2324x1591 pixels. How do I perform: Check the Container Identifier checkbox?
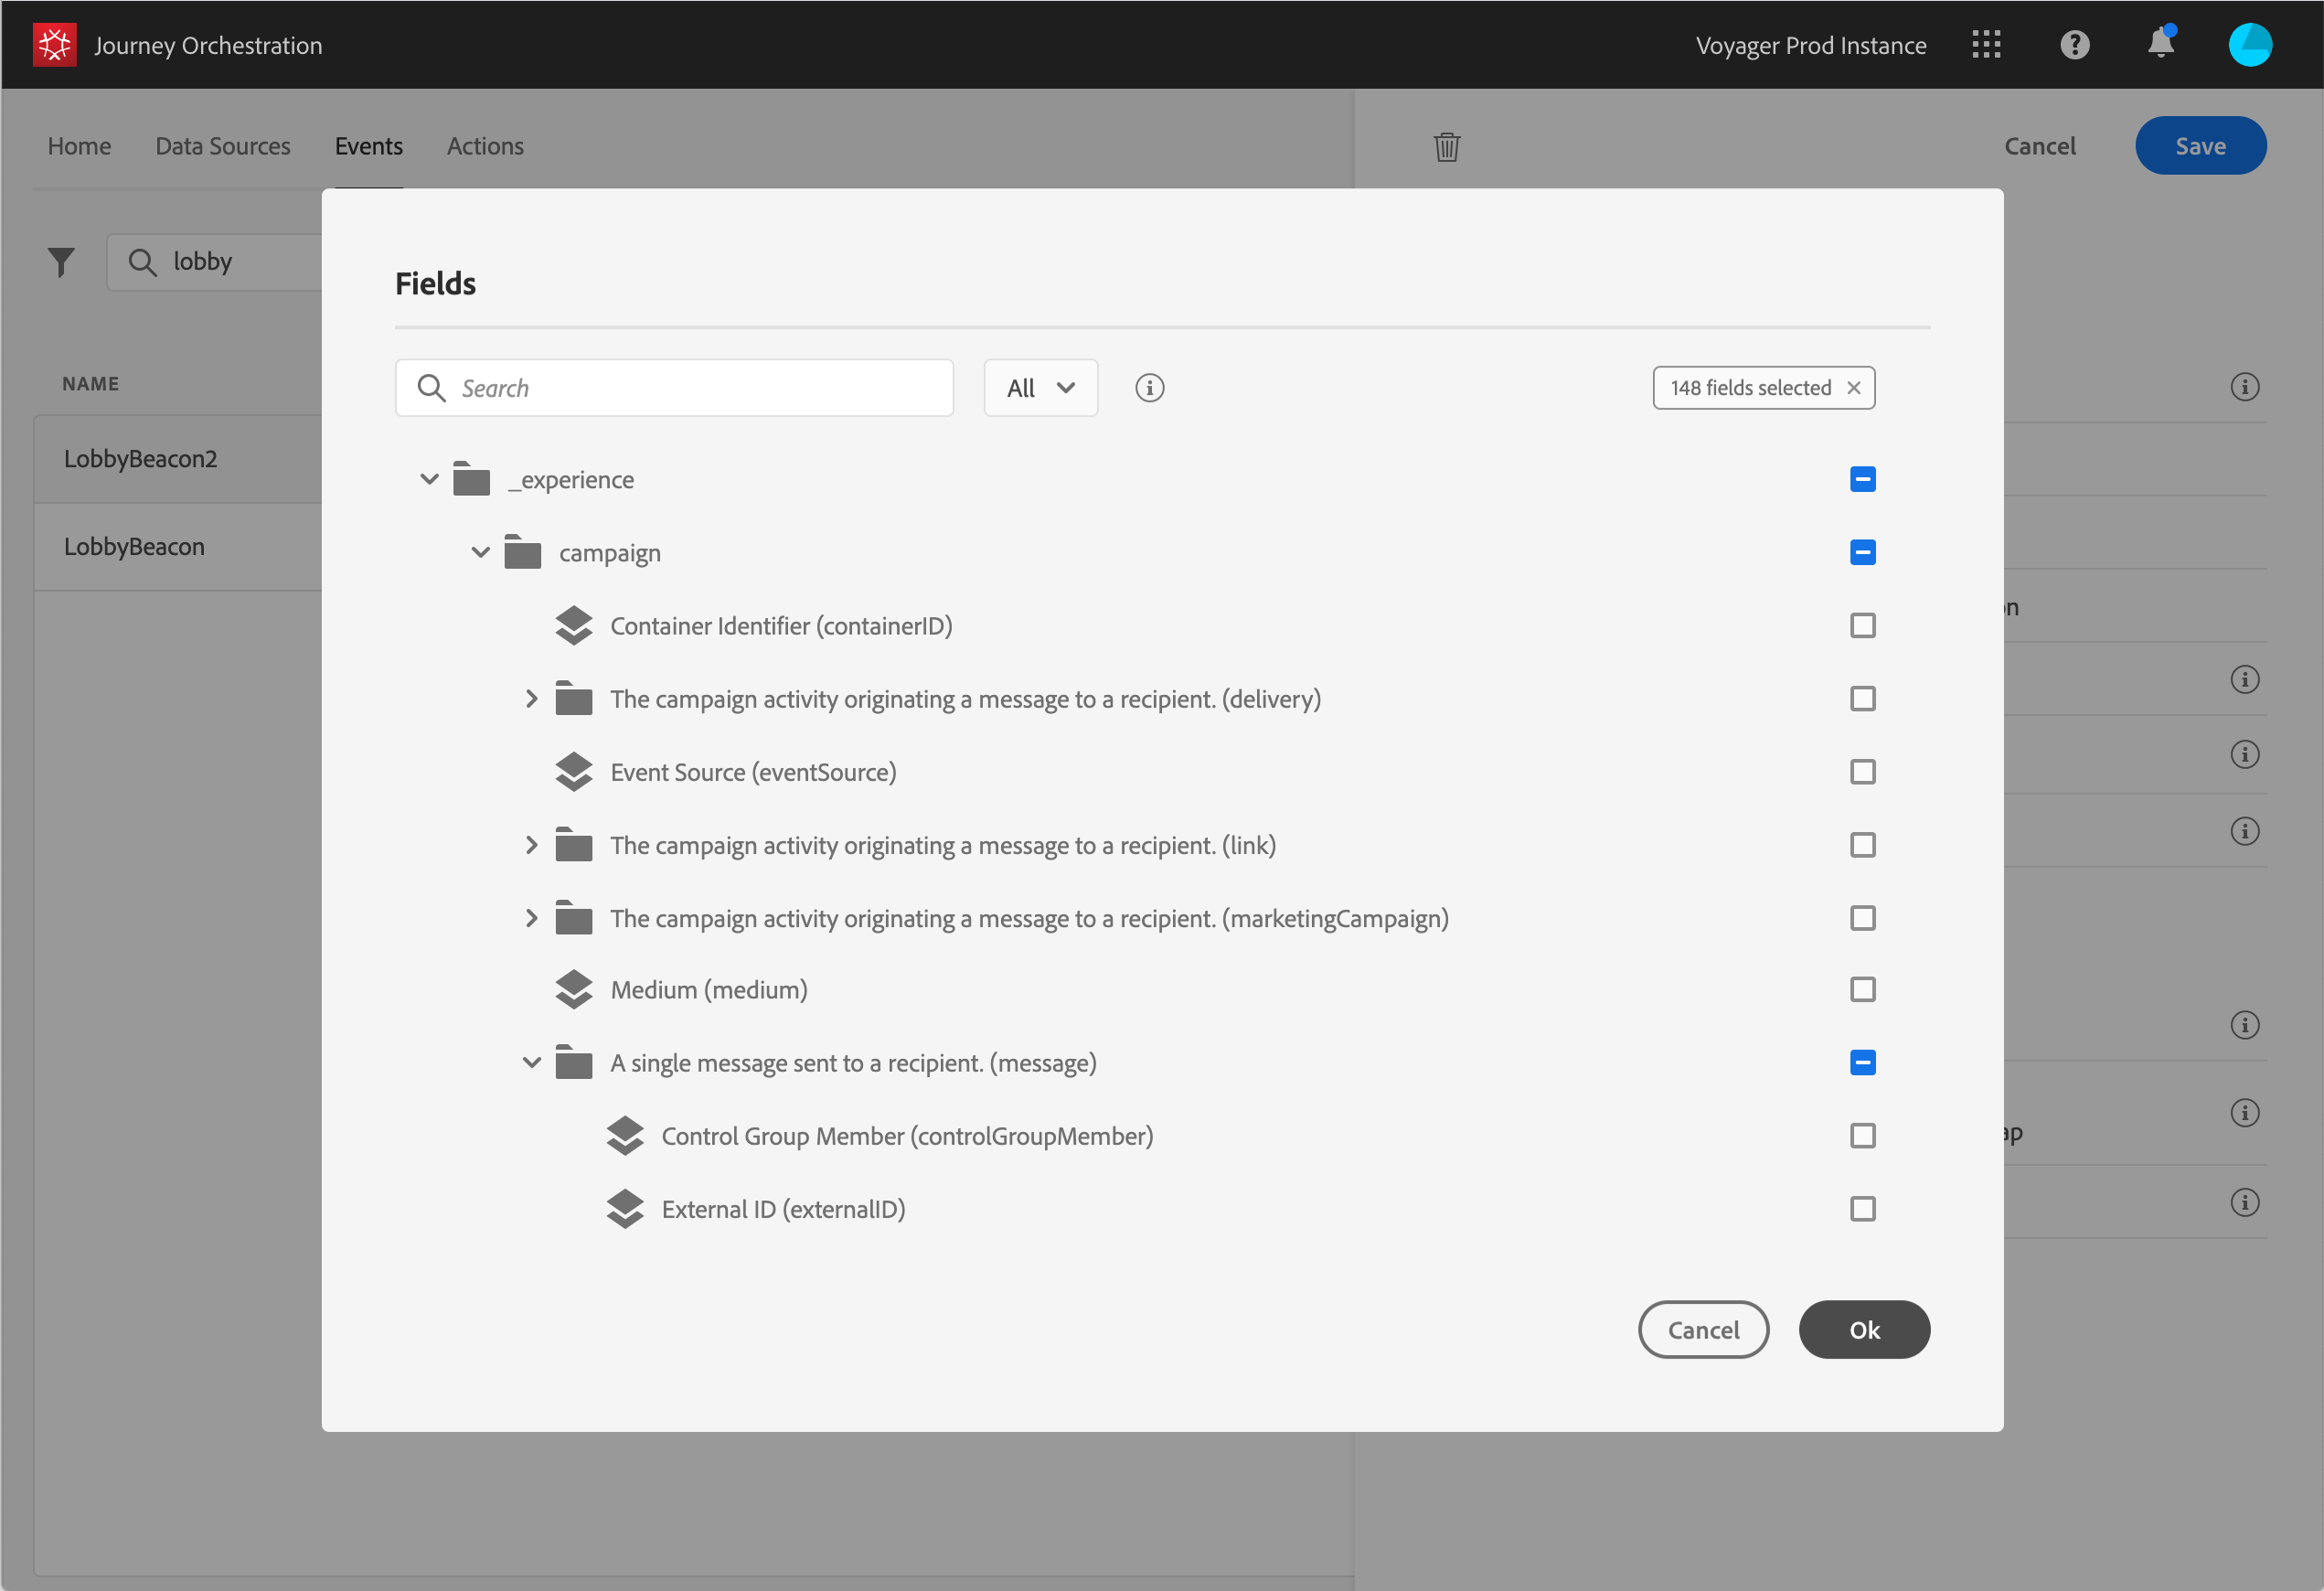point(1862,626)
